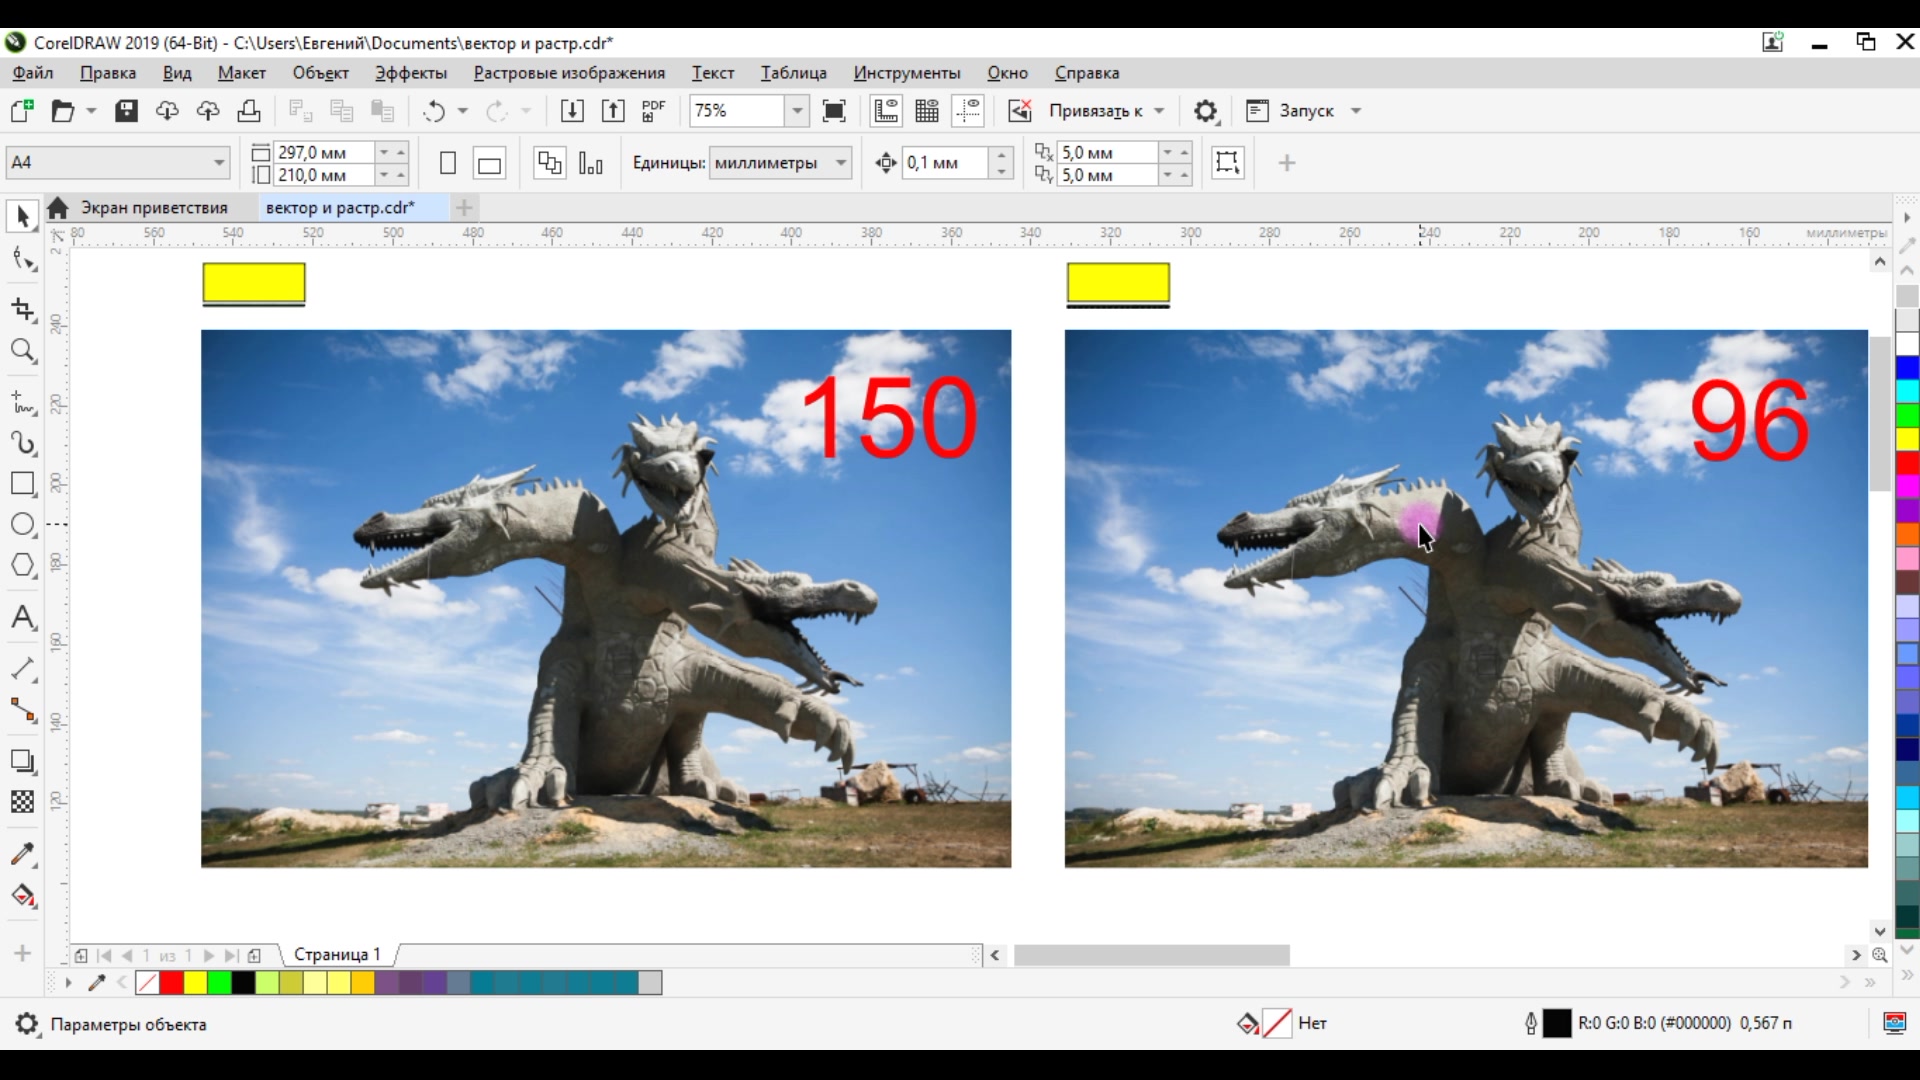Select the Zoom tool

pyautogui.click(x=23, y=351)
